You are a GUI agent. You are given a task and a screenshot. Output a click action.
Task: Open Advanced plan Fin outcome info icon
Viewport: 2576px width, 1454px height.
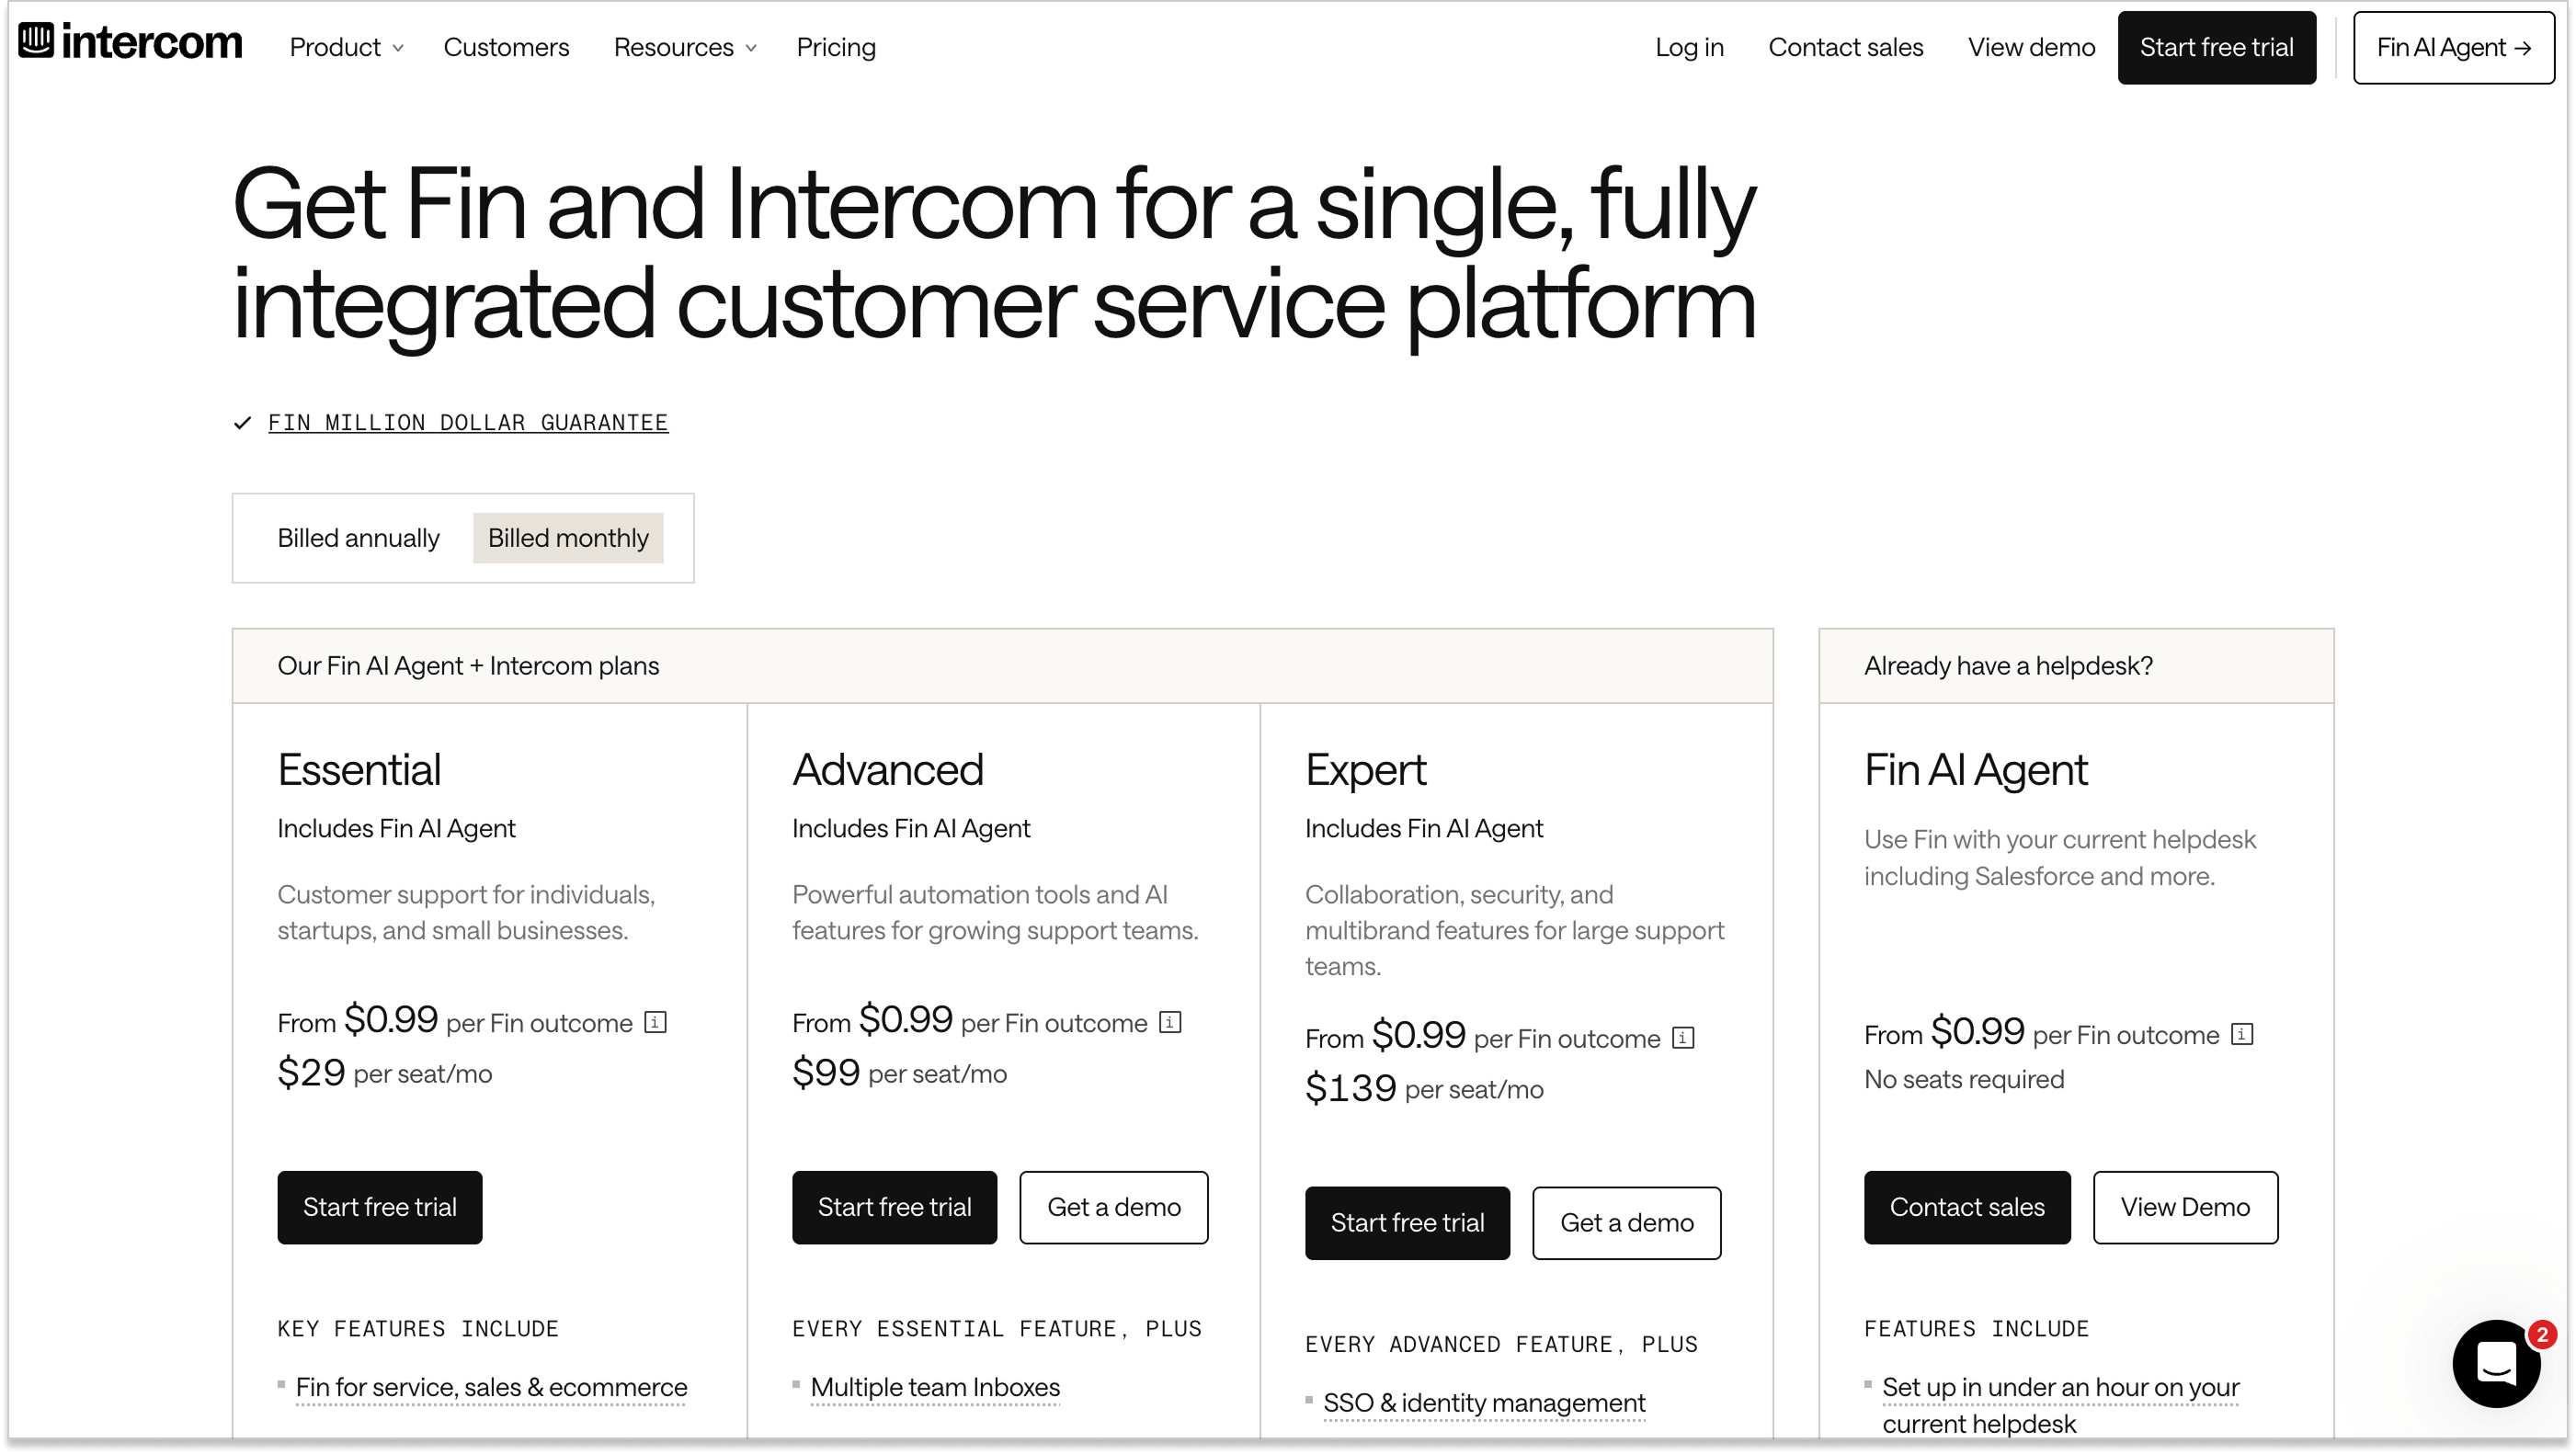(x=1170, y=1022)
